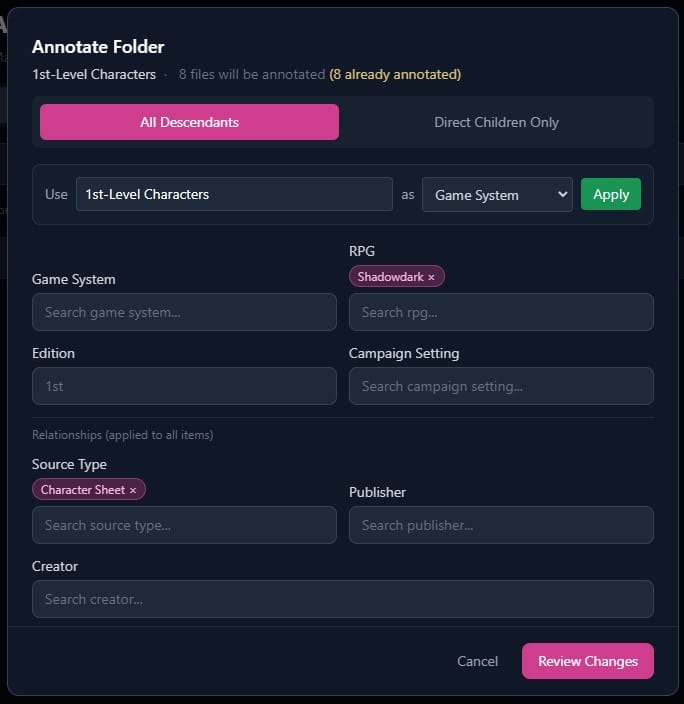The width and height of the screenshot is (684, 704).
Task: Remove the Character Sheet tag with its ×
Action: (133, 490)
